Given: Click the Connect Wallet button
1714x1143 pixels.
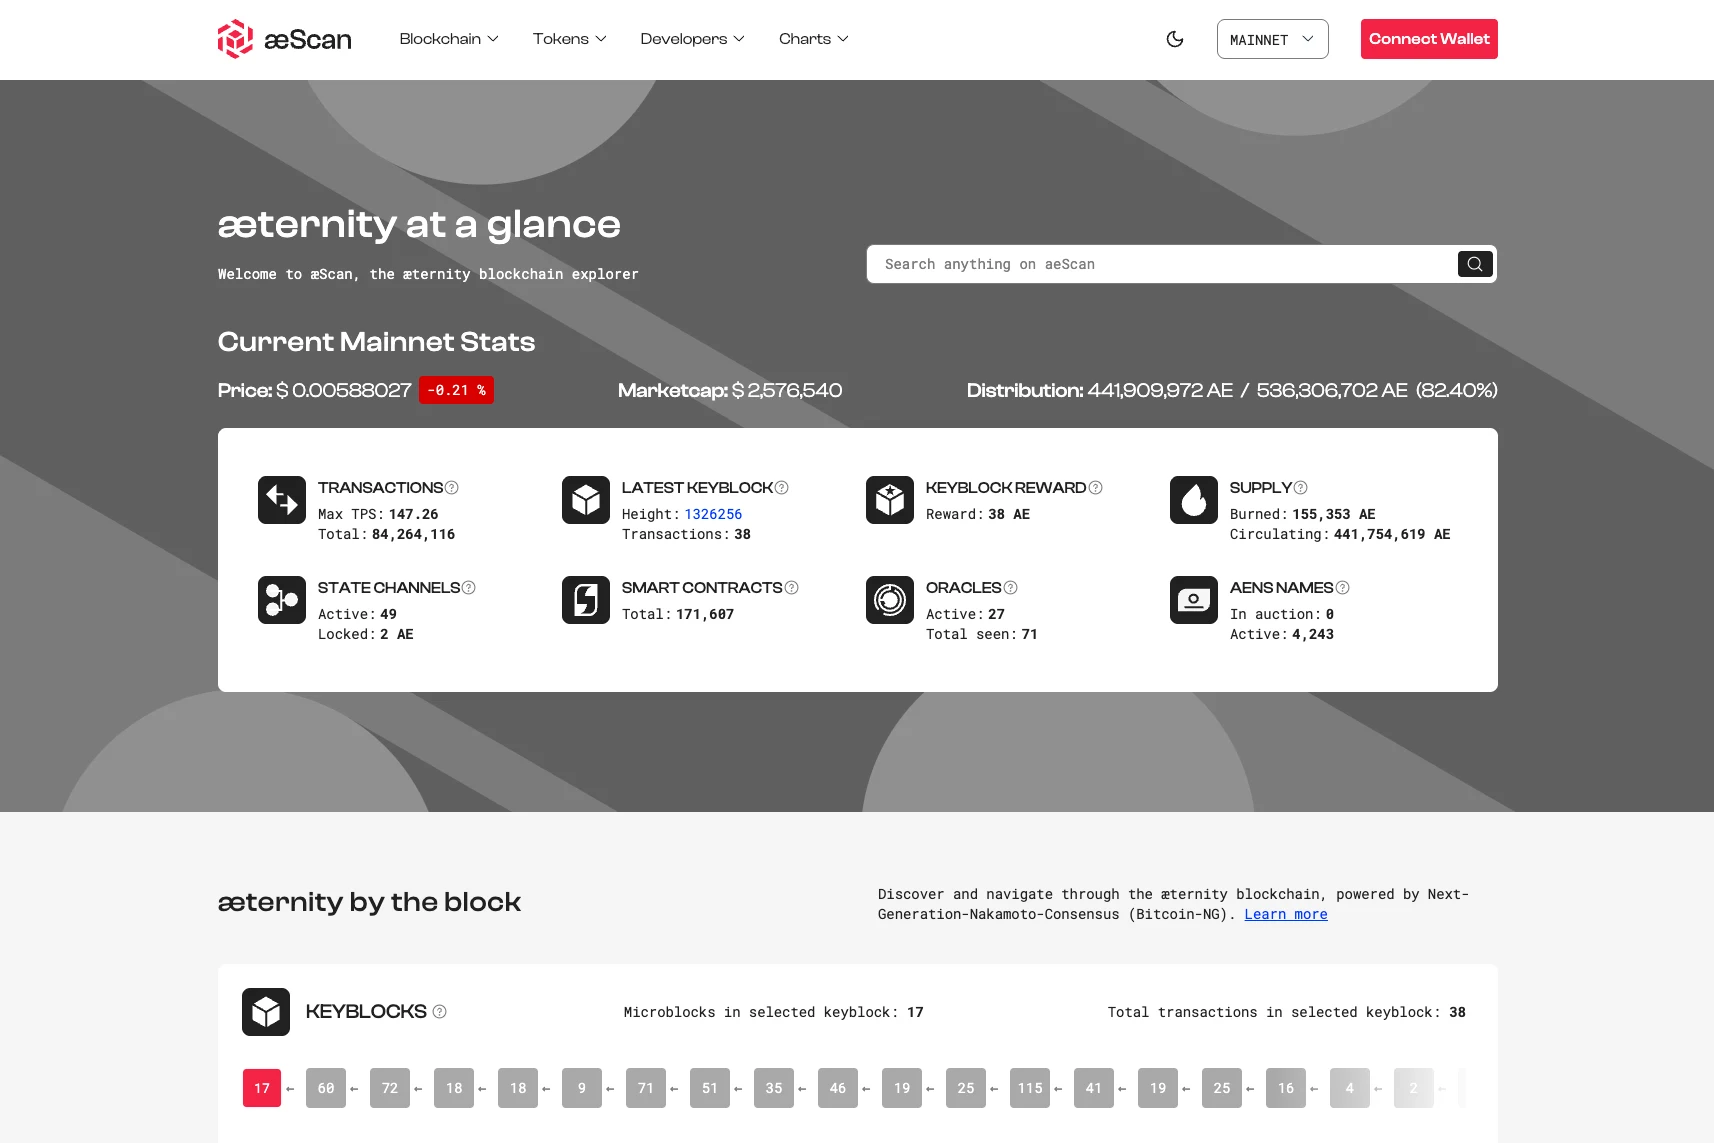Looking at the screenshot, I should pyautogui.click(x=1429, y=39).
